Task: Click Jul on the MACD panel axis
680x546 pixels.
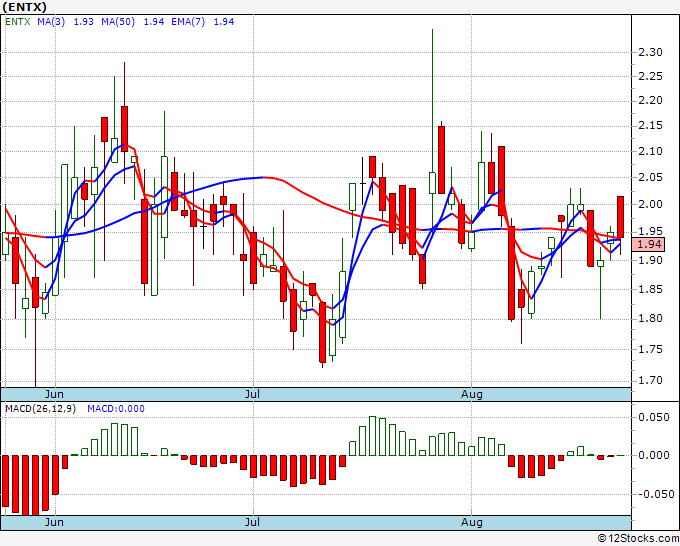Action: point(252,522)
